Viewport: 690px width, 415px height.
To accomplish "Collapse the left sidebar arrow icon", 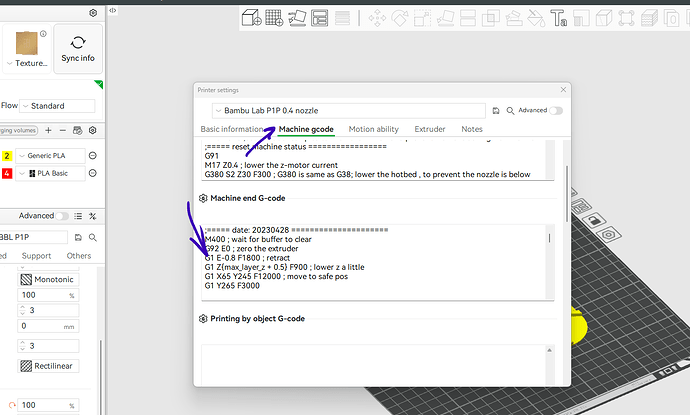I will (113, 10).
